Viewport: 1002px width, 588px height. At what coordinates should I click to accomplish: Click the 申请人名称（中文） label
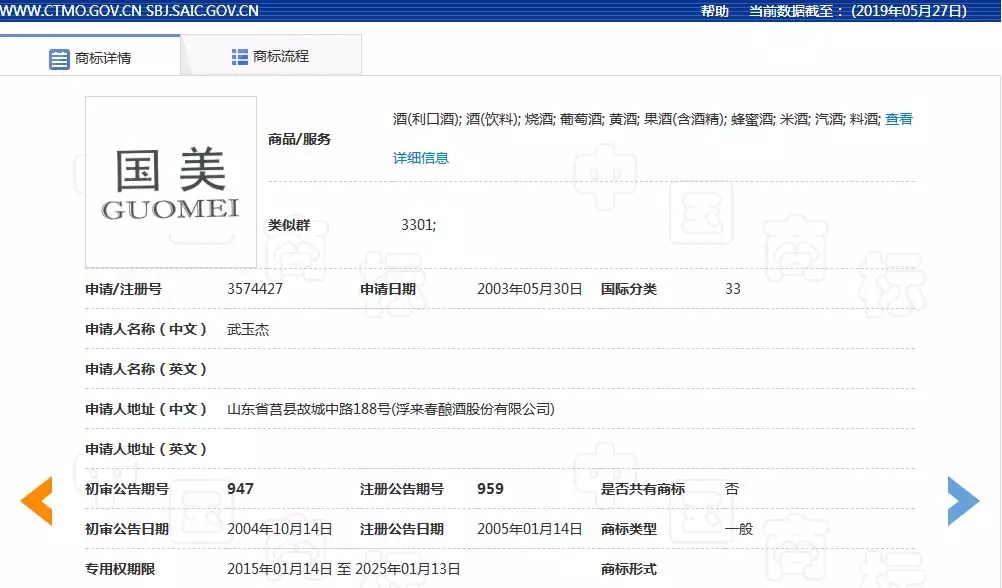146,329
